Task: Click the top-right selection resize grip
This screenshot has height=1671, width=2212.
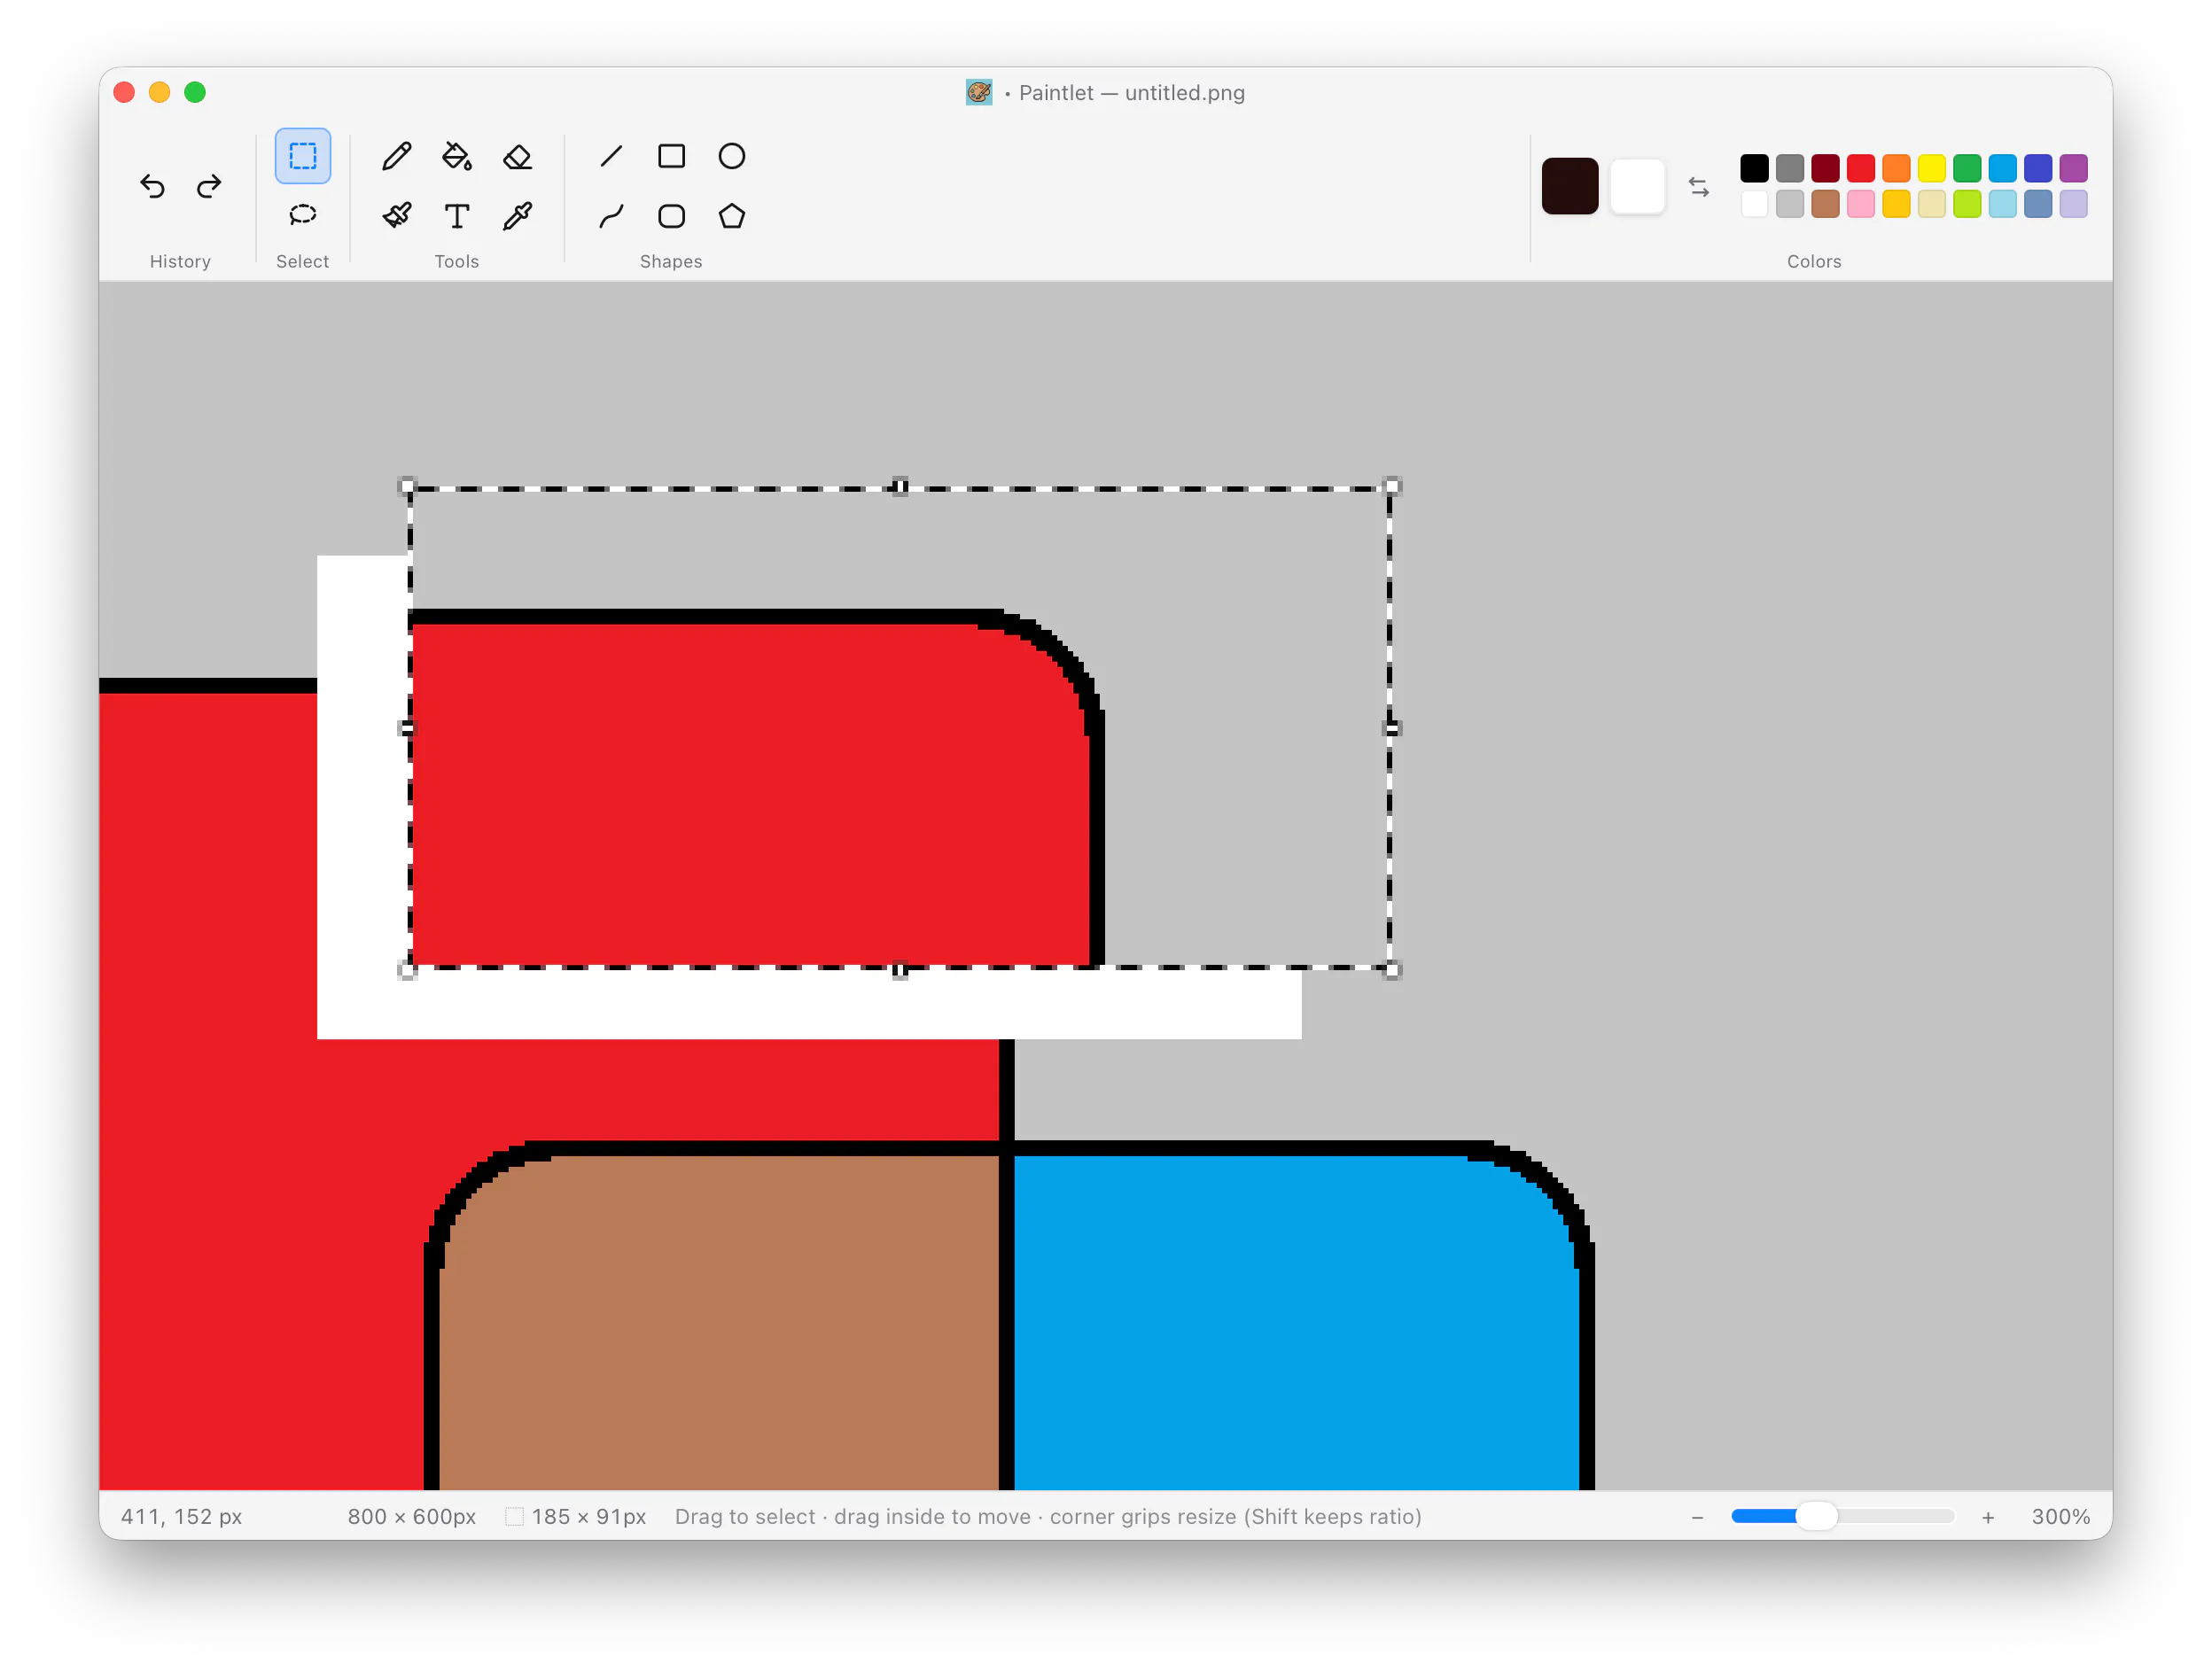Action: pyautogui.click(x=1392, y=487)
